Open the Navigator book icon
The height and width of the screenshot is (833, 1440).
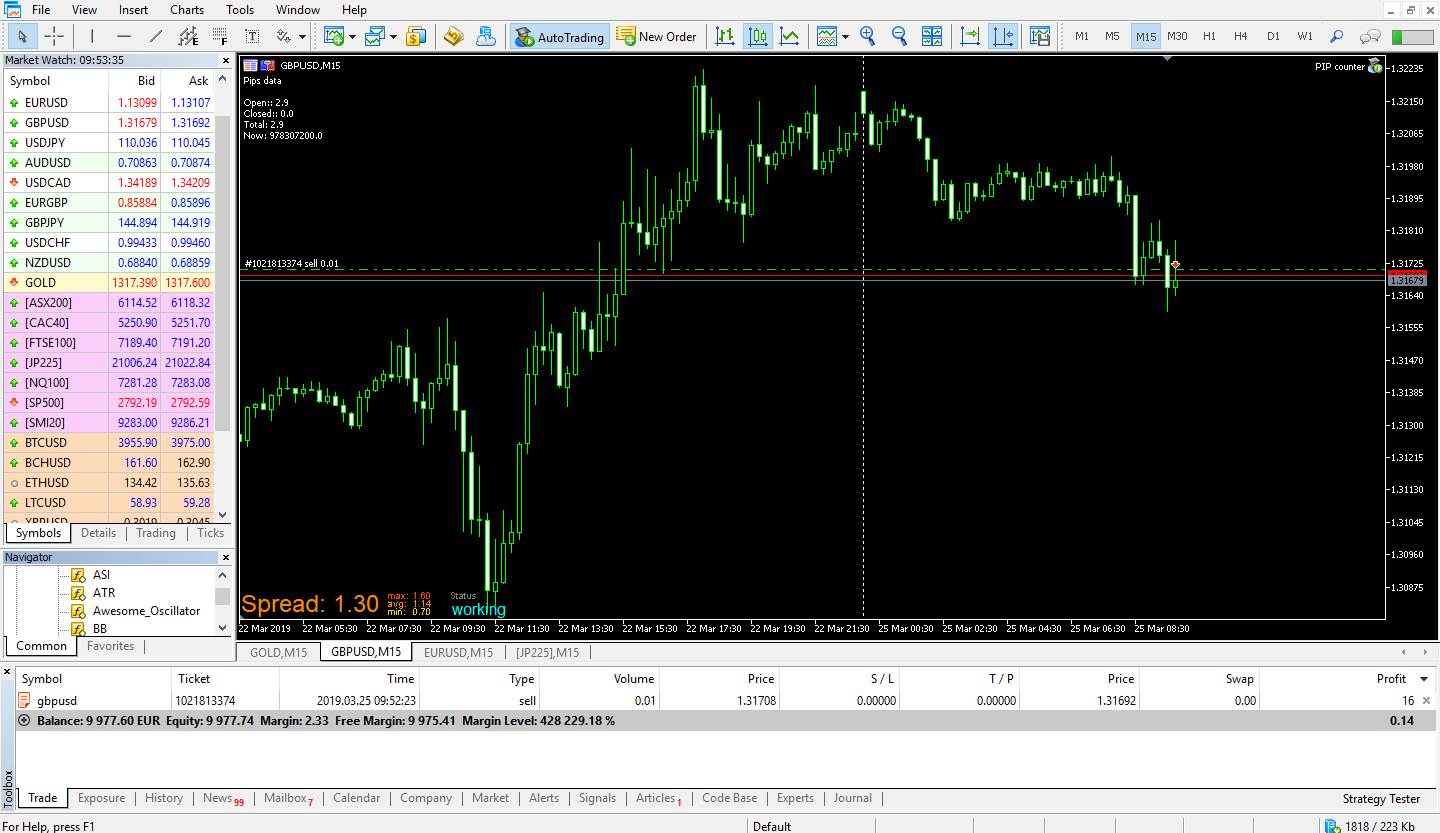pos(454,37)
